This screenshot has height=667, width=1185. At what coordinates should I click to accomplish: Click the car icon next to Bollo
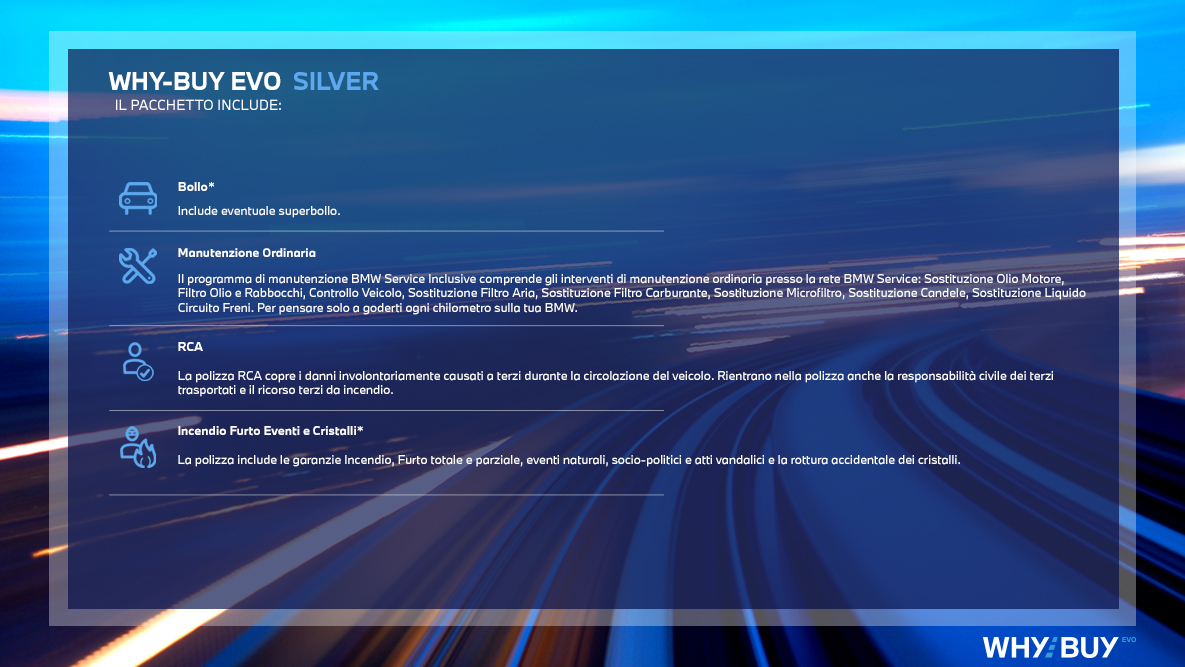tap(138, 199)
